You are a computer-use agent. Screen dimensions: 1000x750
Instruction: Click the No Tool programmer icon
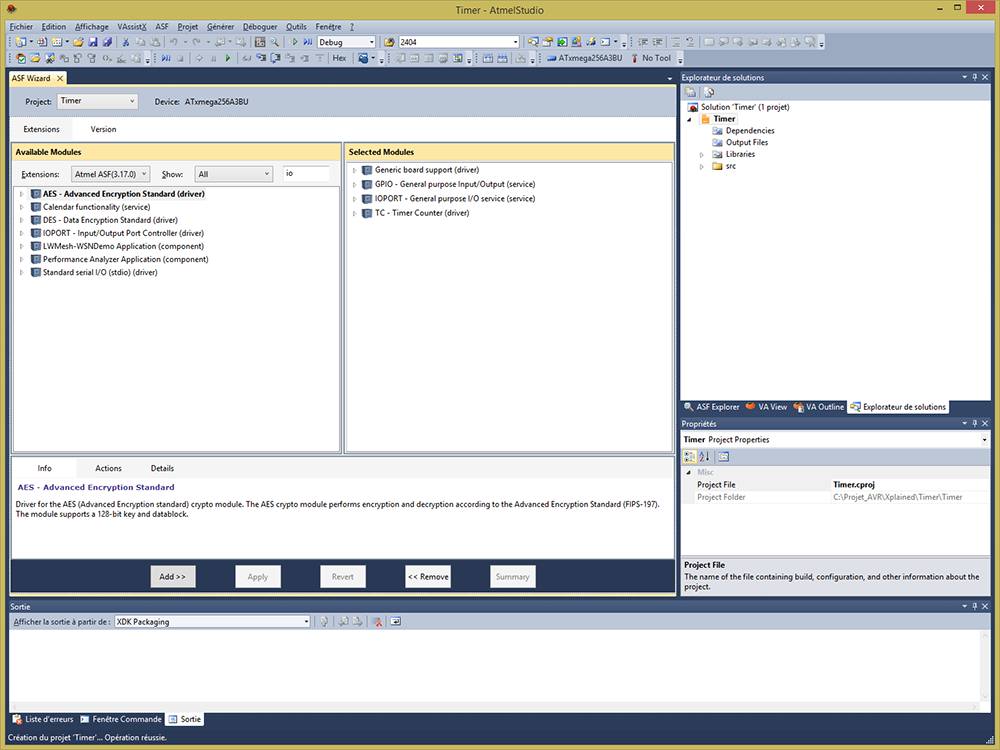click(x=633, y=58)
